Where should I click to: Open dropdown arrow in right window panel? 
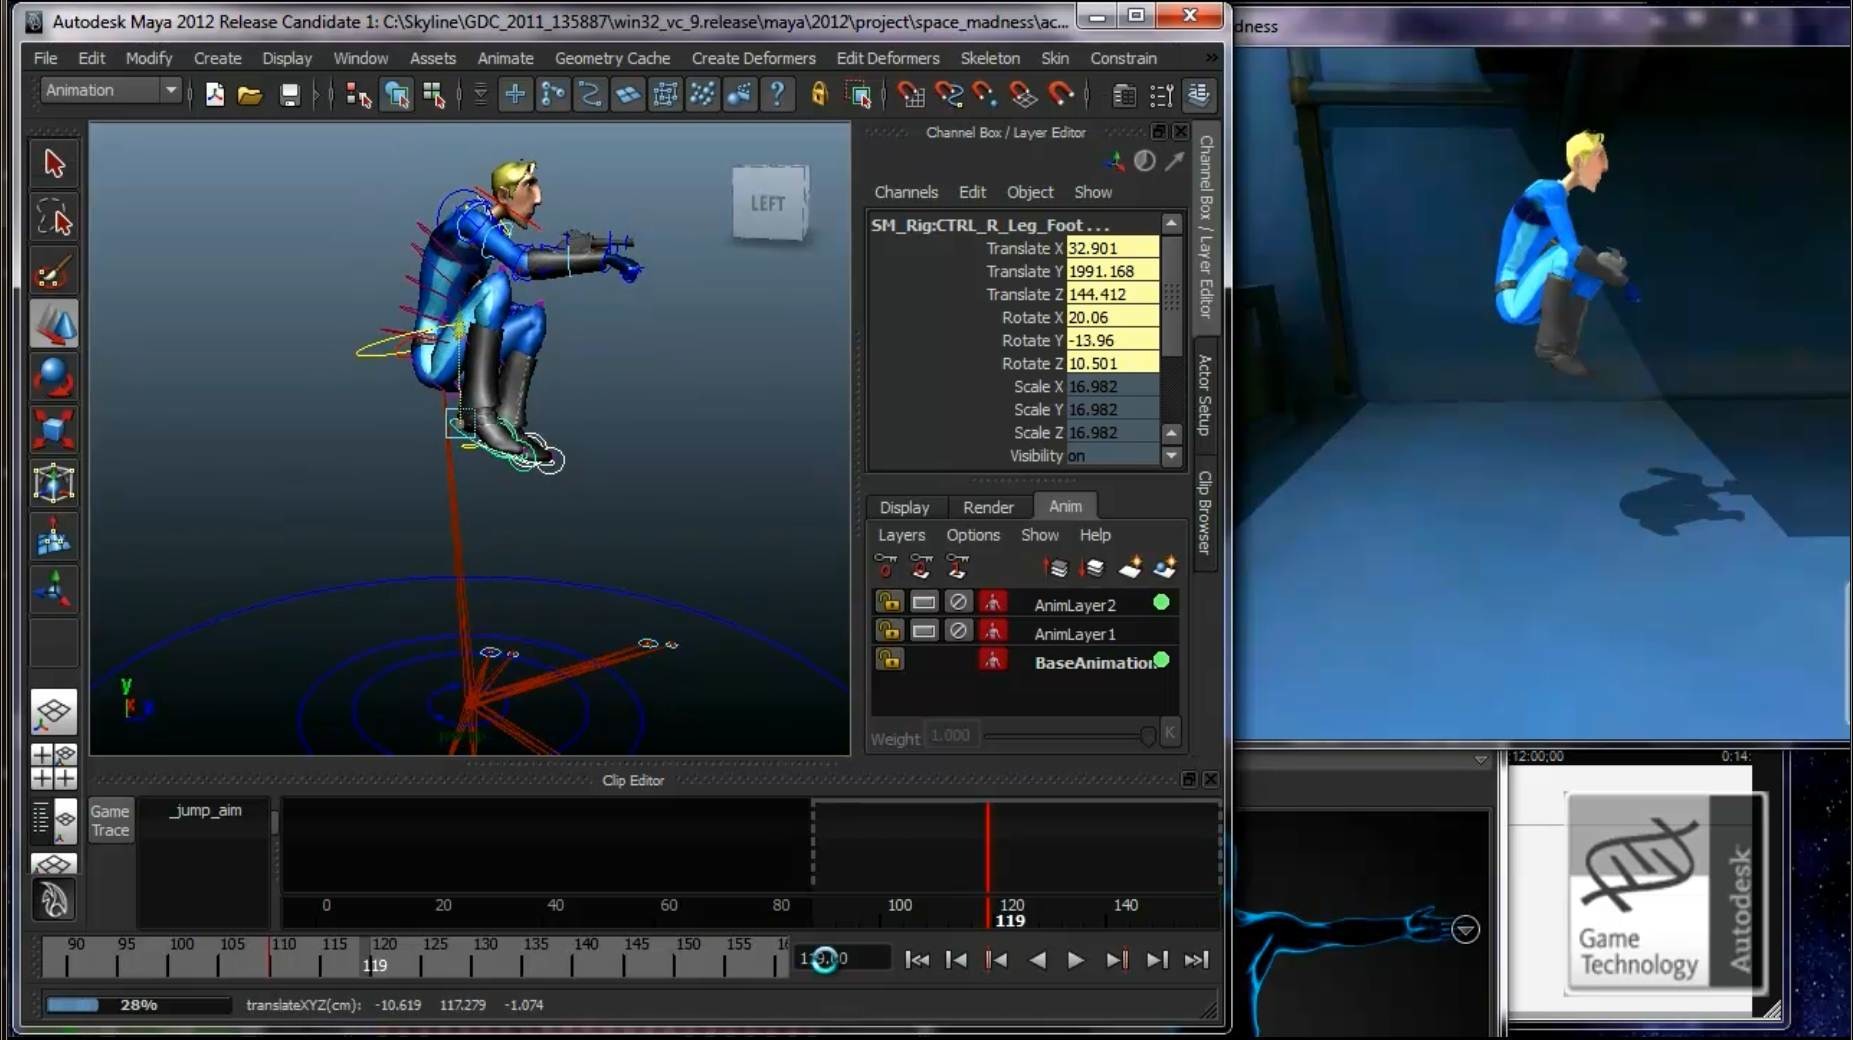(x=1481, y=760)
